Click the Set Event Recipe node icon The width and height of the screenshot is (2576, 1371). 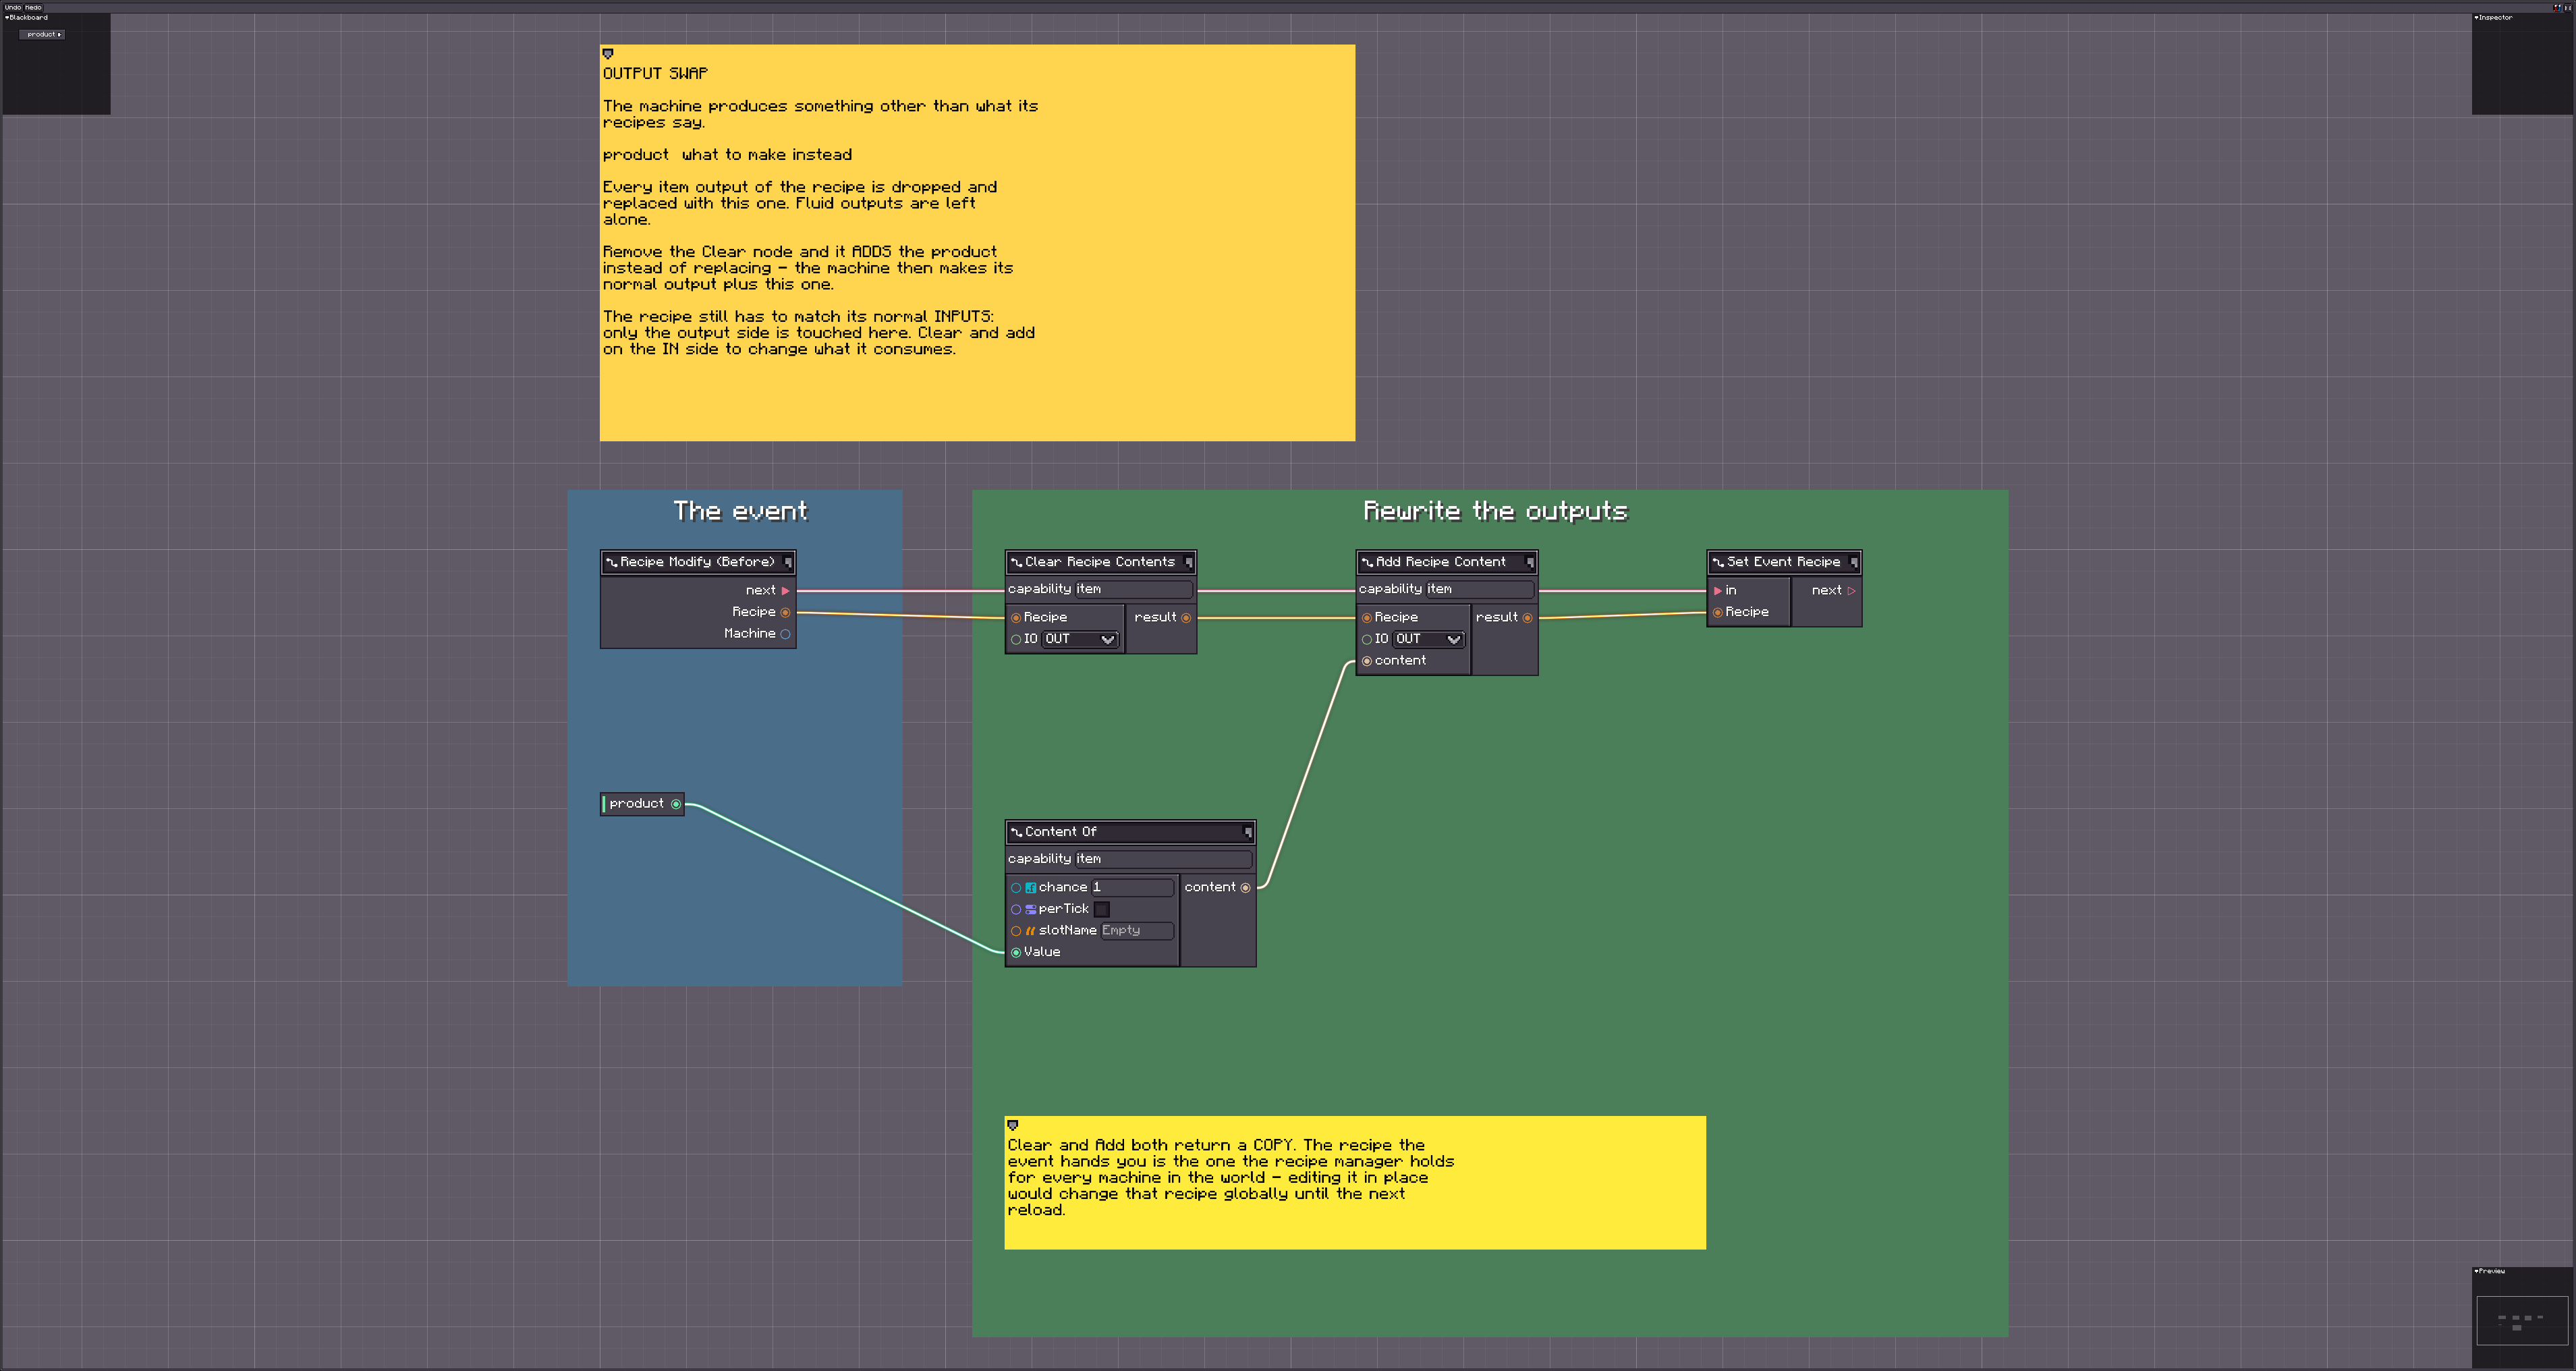[1718, 562]
